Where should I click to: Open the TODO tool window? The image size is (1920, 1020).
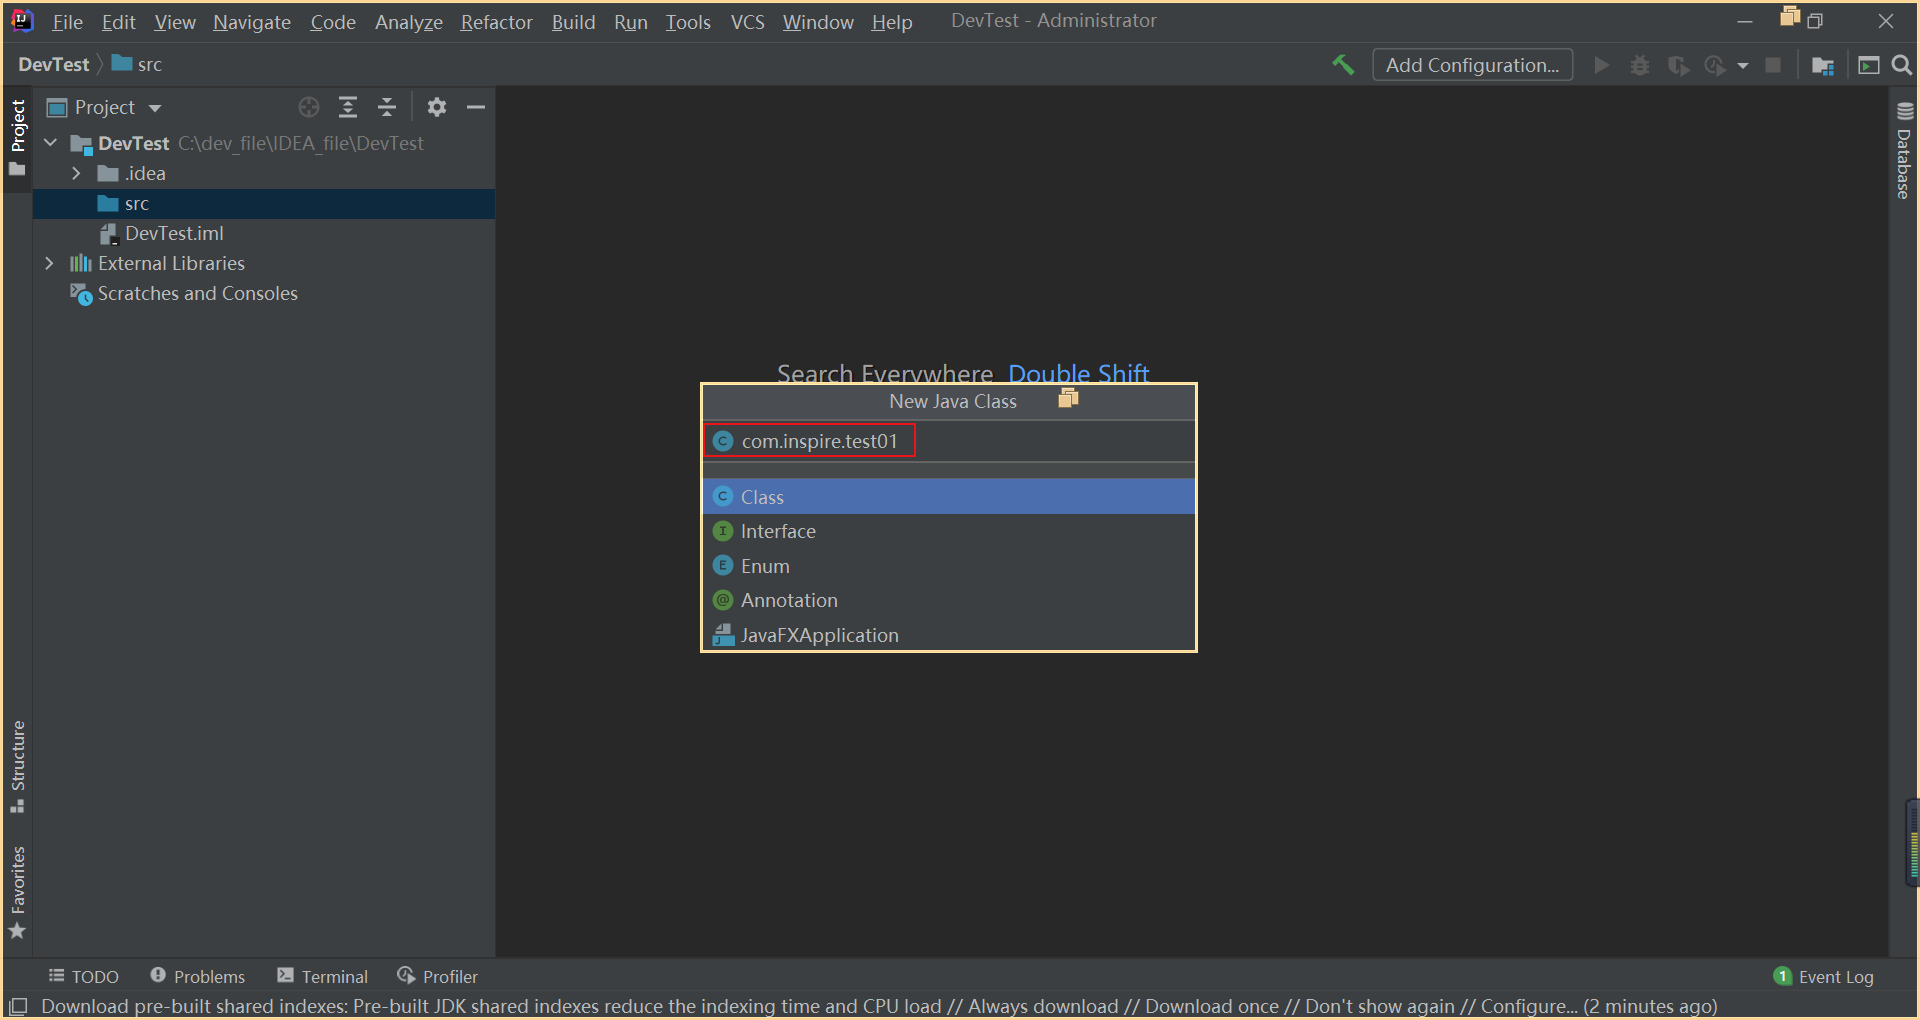[x=84, y=976]
